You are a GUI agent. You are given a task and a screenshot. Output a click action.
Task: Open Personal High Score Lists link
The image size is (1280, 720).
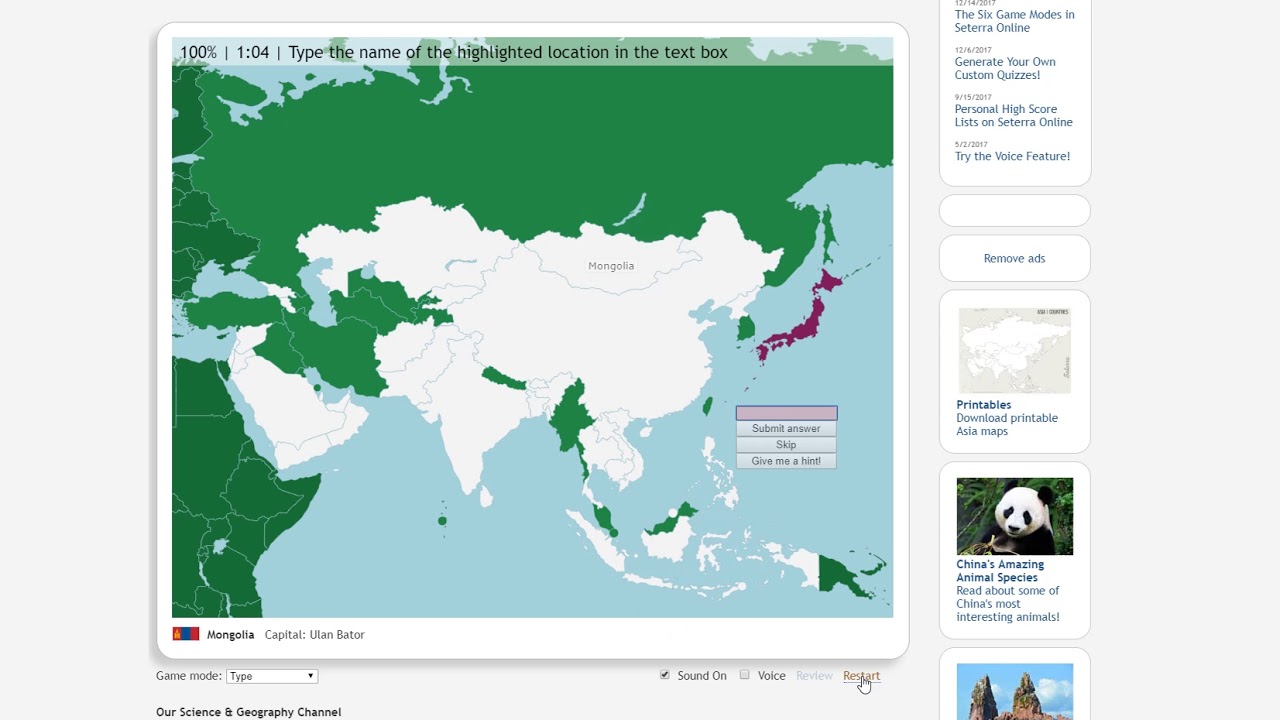coord(1013,115)
